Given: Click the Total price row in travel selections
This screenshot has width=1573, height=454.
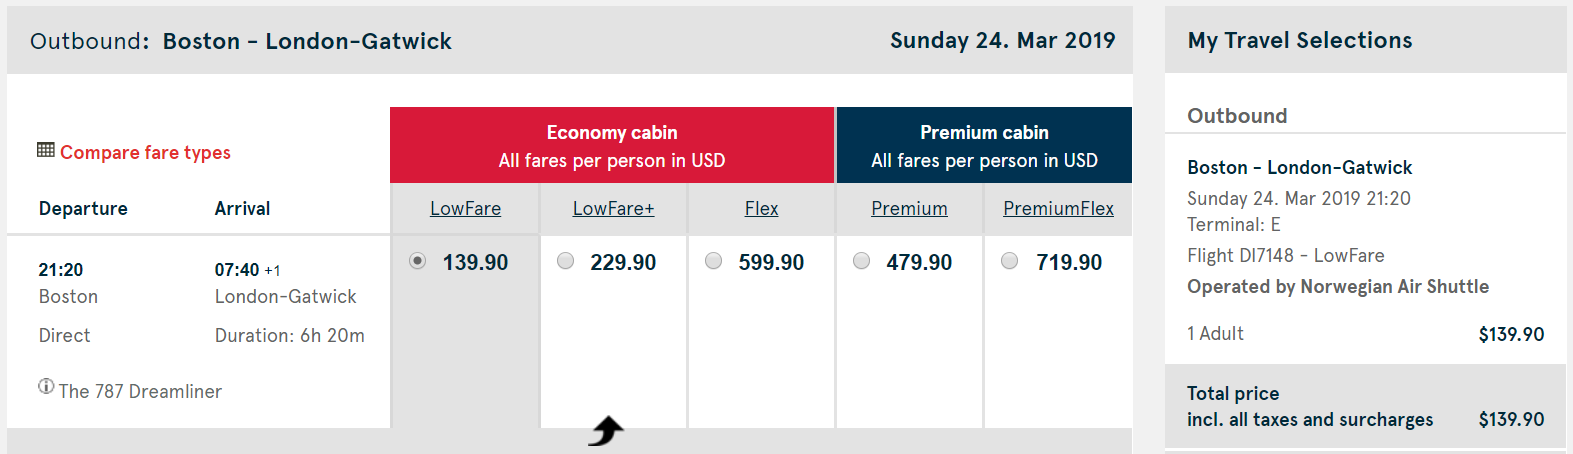Looking at the screenshot, I should [1365, 406].
